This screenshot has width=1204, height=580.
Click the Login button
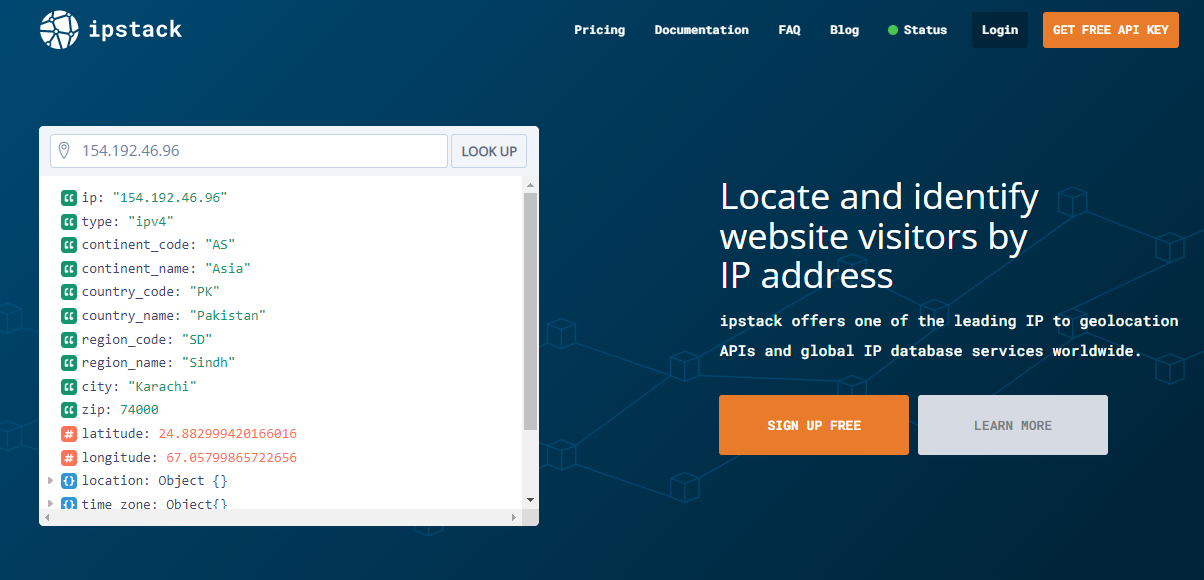click(x=1000, y=30)
